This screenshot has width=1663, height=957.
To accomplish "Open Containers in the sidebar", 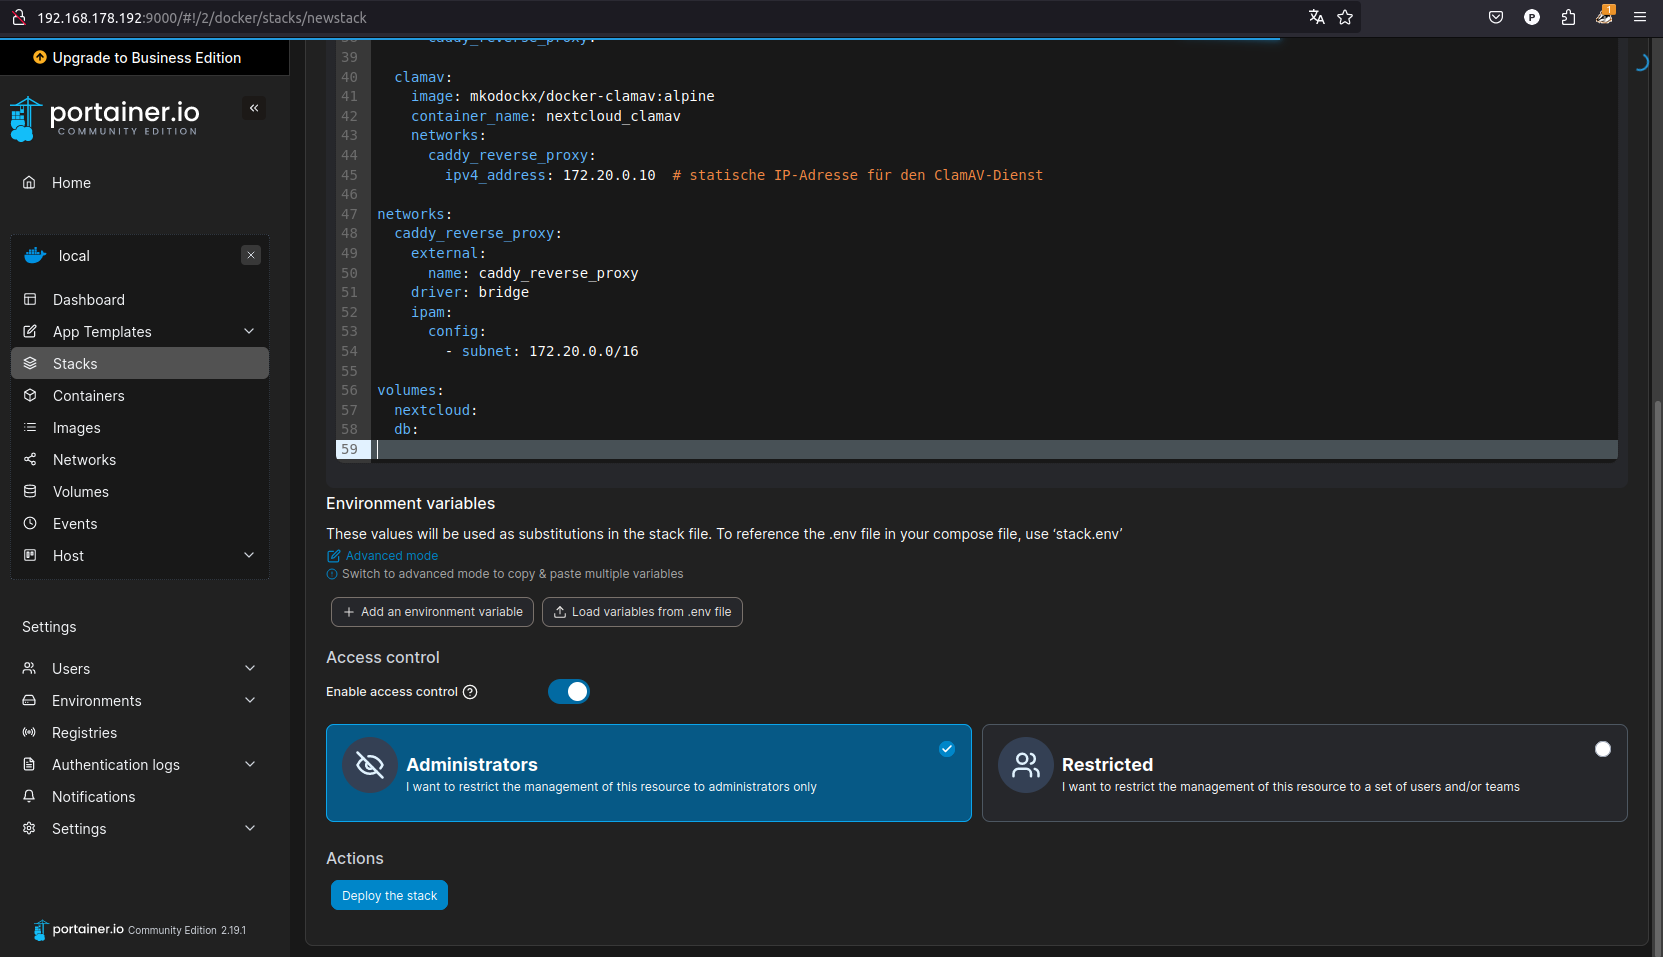I will (89, 396).
